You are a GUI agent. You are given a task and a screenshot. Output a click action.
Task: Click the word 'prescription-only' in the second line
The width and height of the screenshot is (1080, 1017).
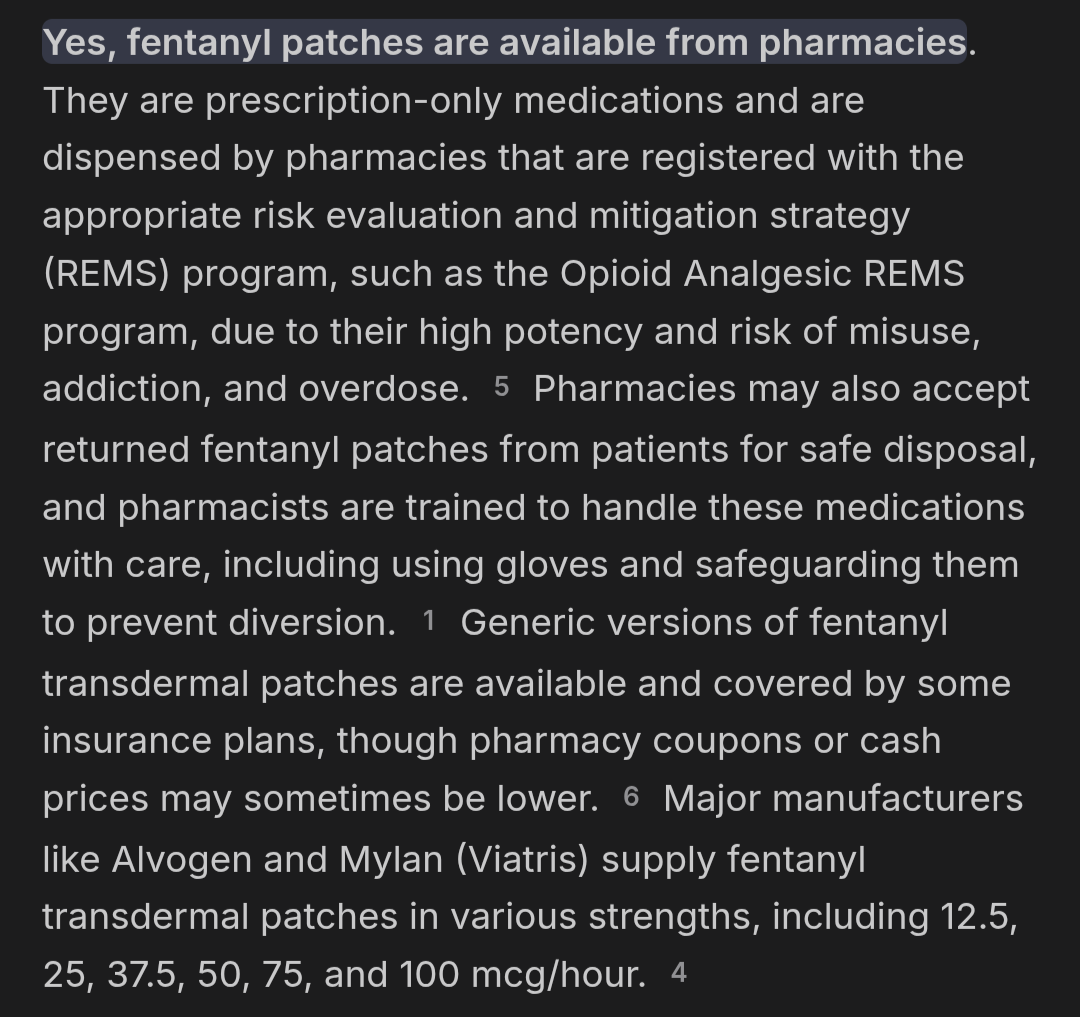pyautogui.click(x=353, y=101)
